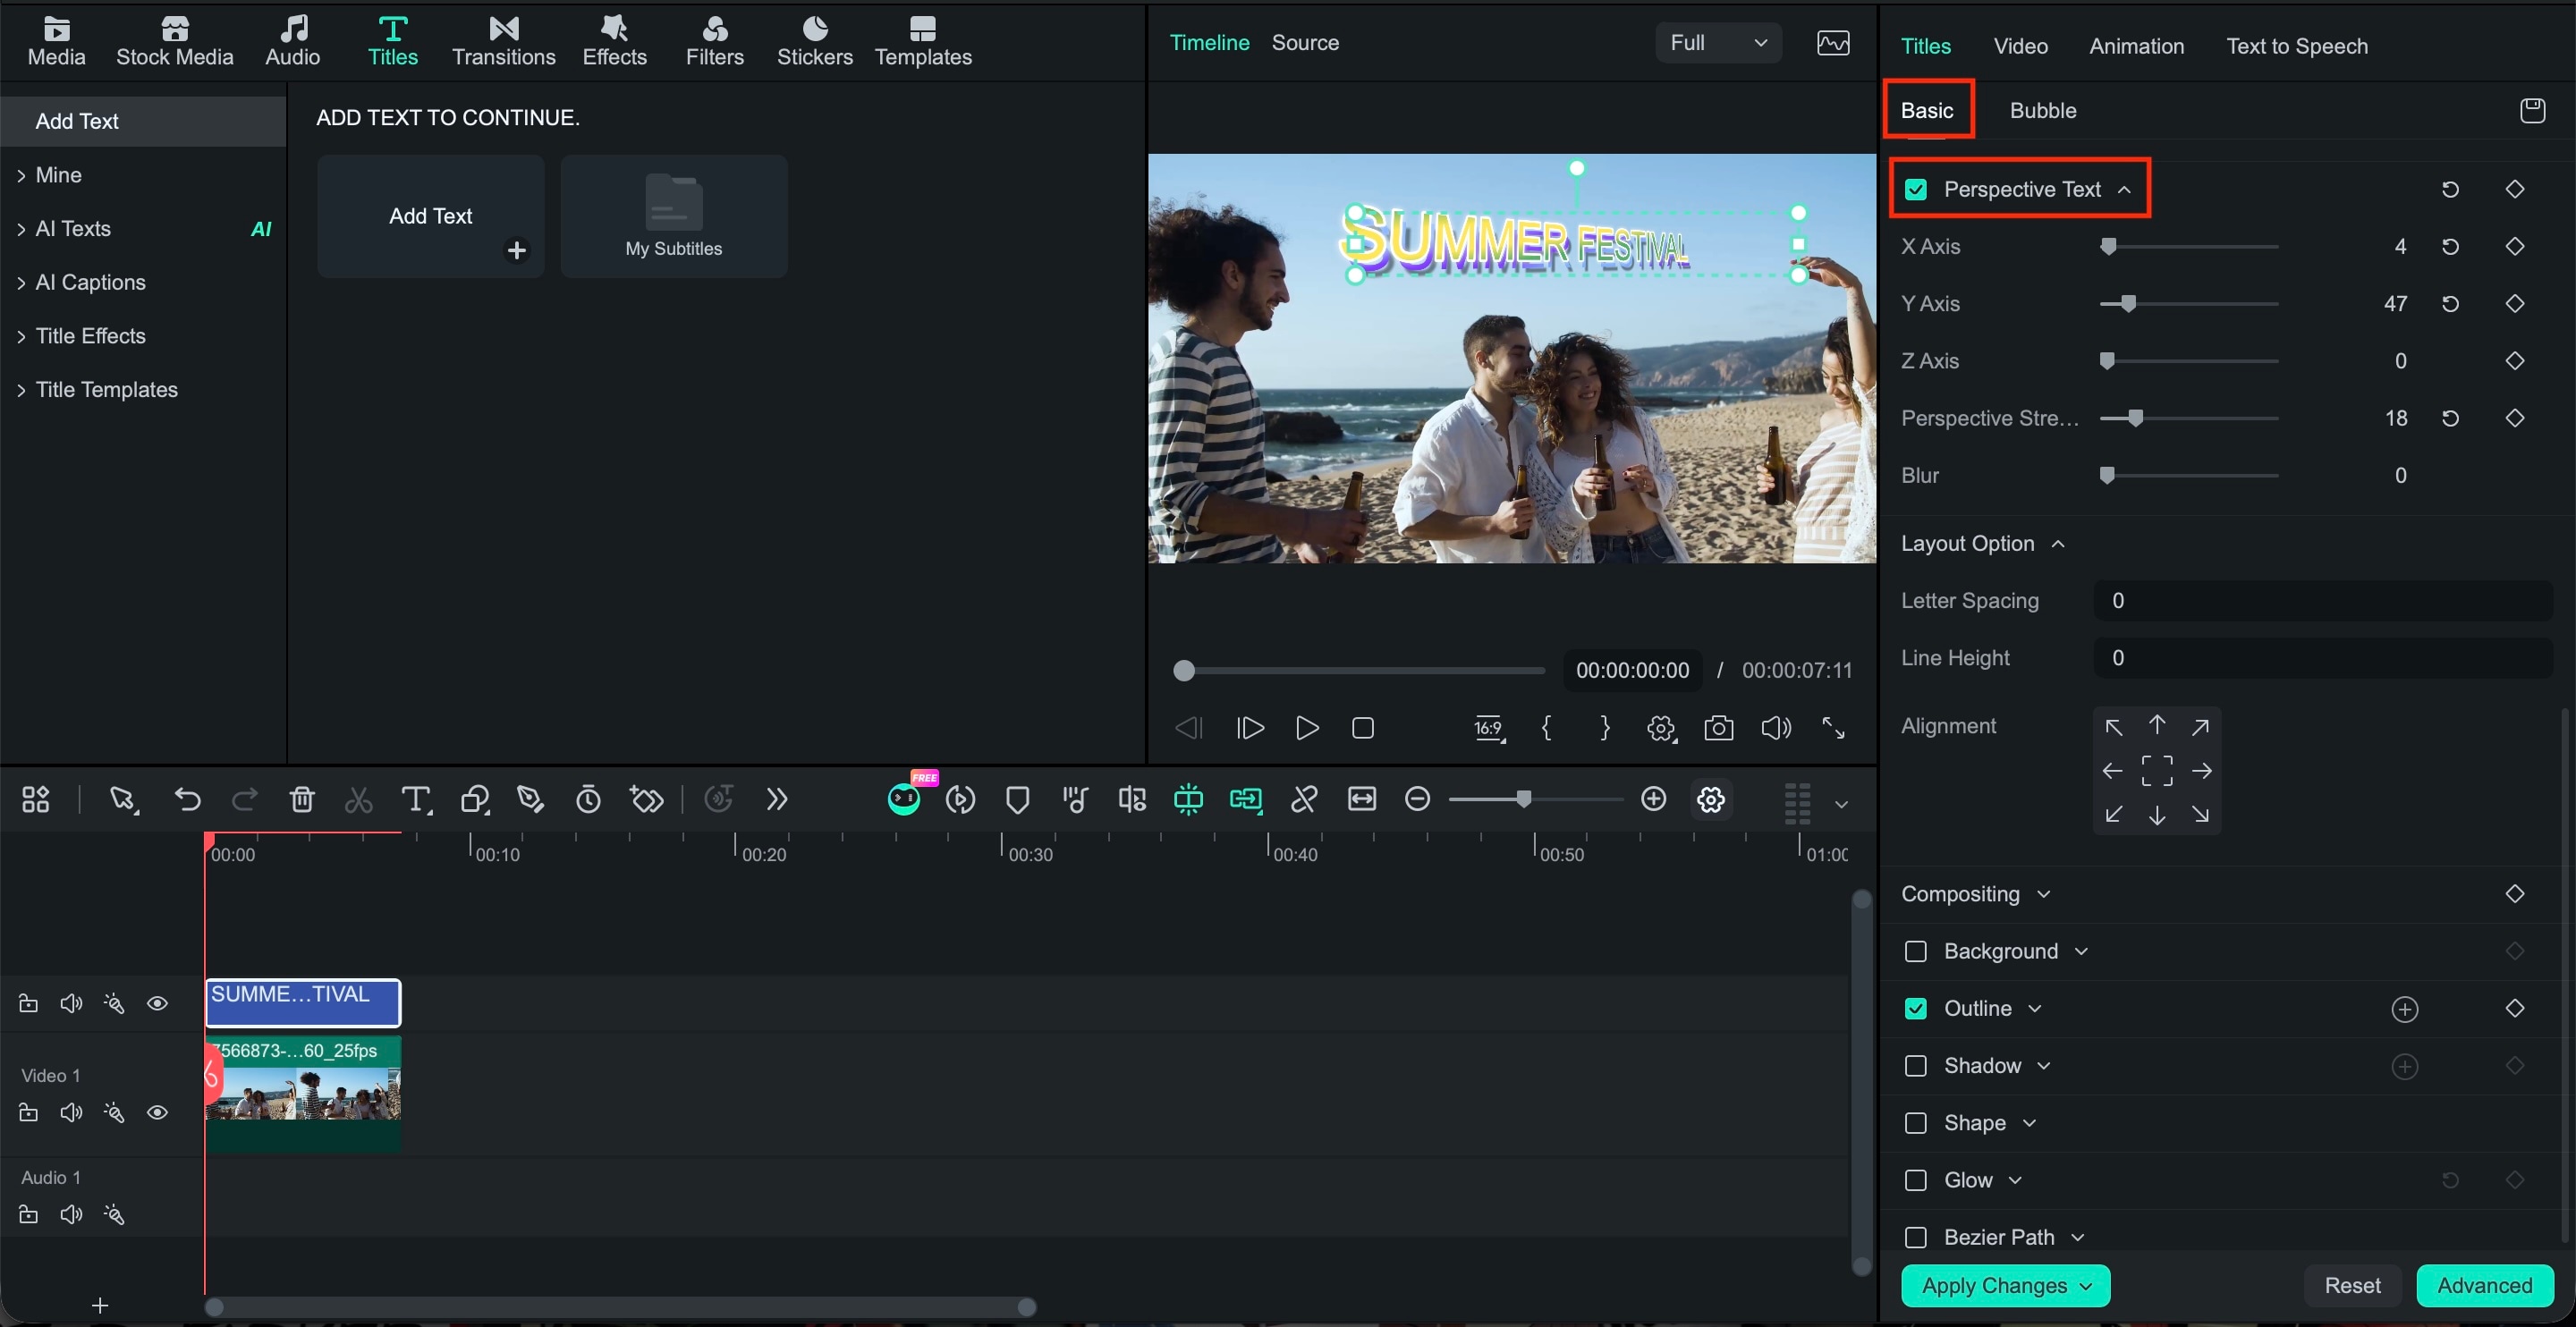
Task: Click the plus icon on Outline row
Action: (2404, 1009)
